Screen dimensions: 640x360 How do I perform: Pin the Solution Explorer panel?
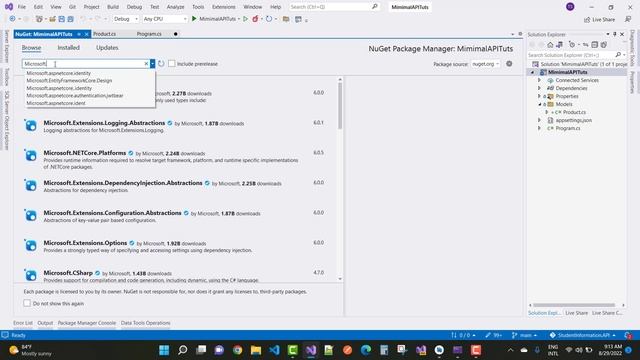click(x=615, y=34)
